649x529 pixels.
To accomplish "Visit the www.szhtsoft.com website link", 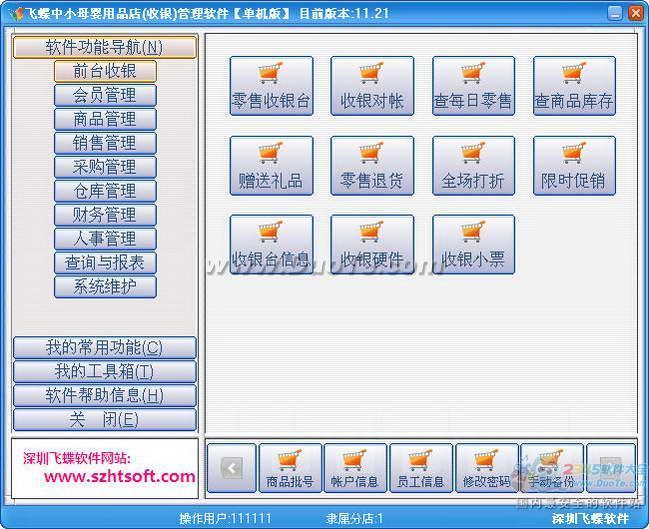I will [119, 477].
